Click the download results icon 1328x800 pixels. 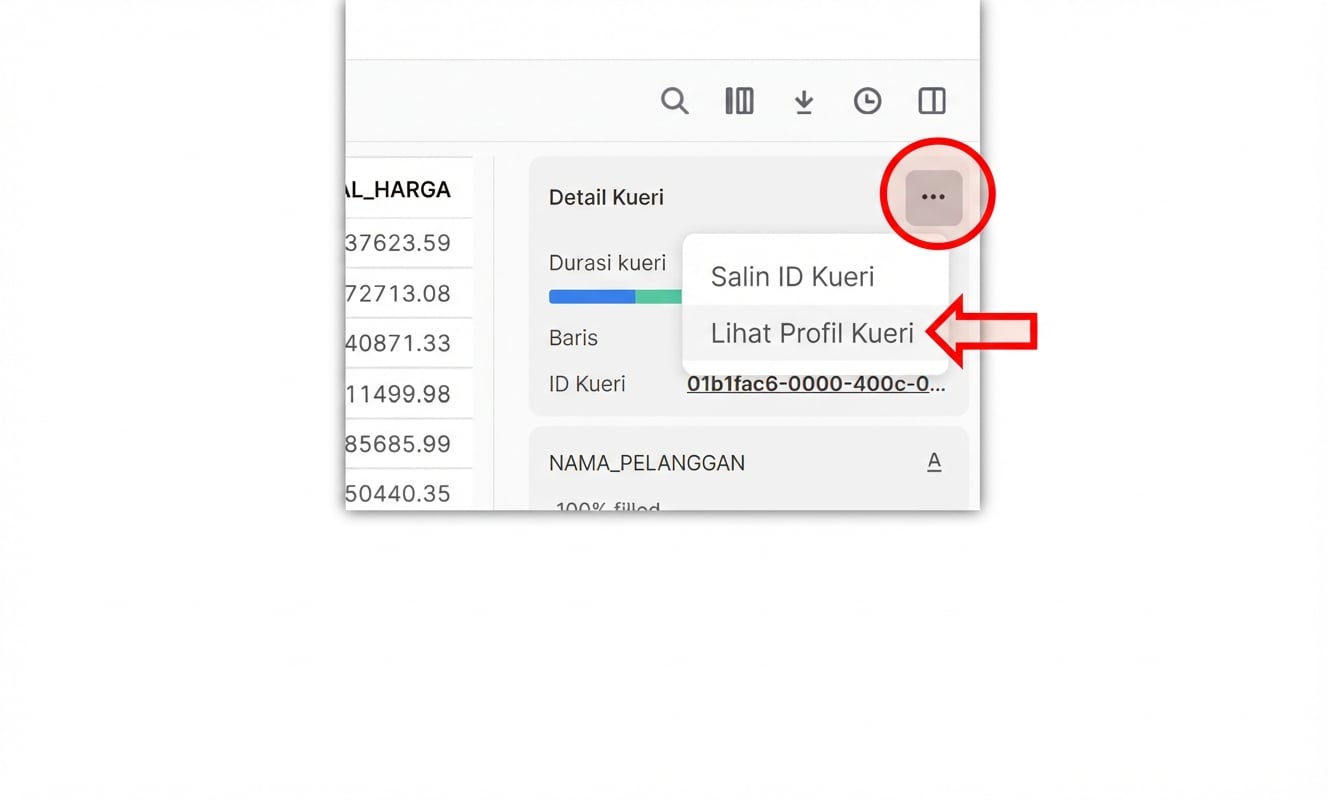tap(803, 101)
